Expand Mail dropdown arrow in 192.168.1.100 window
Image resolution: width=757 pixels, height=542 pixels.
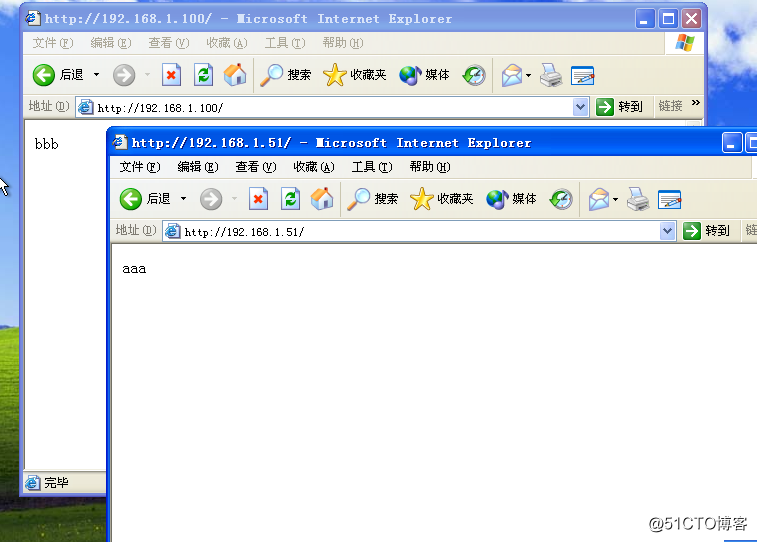(529, 75)
